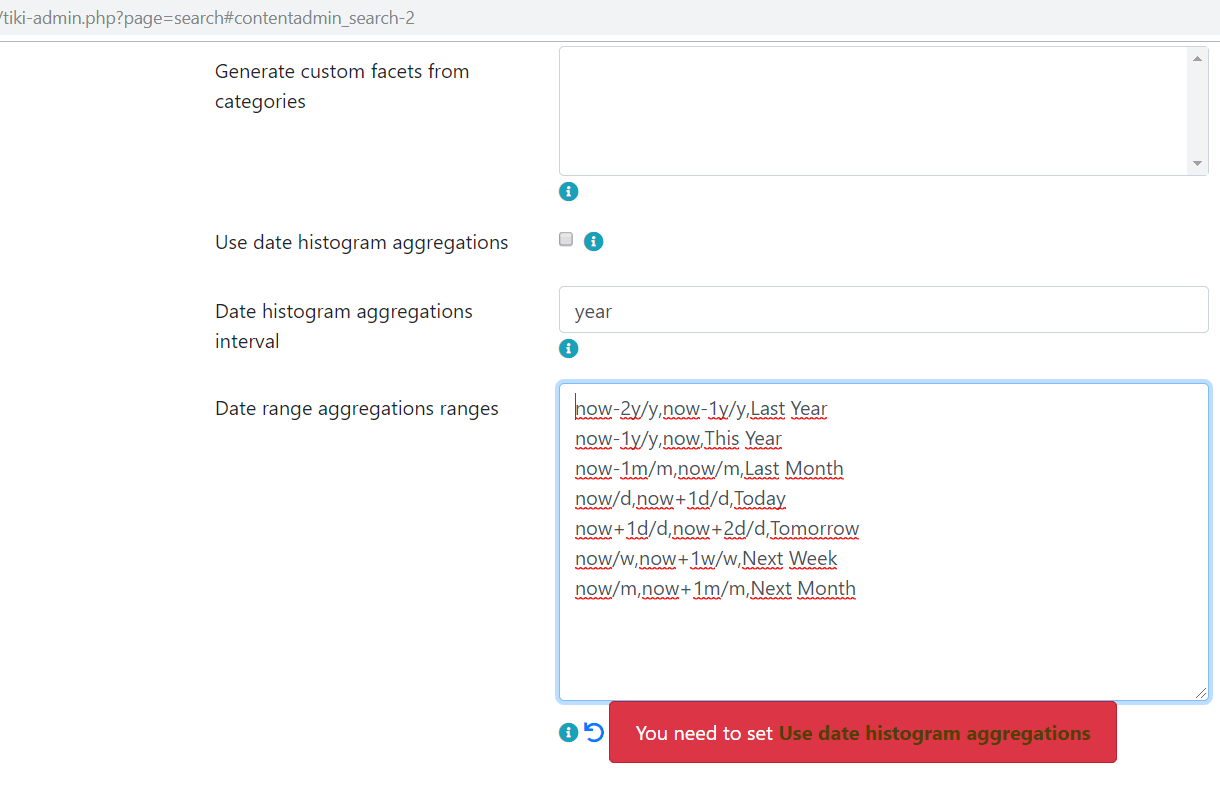The width and height of the screenshot is (1220, 791).
Task: Focus the Date histogram aggregations interval field
Action: tap(884, 310)
